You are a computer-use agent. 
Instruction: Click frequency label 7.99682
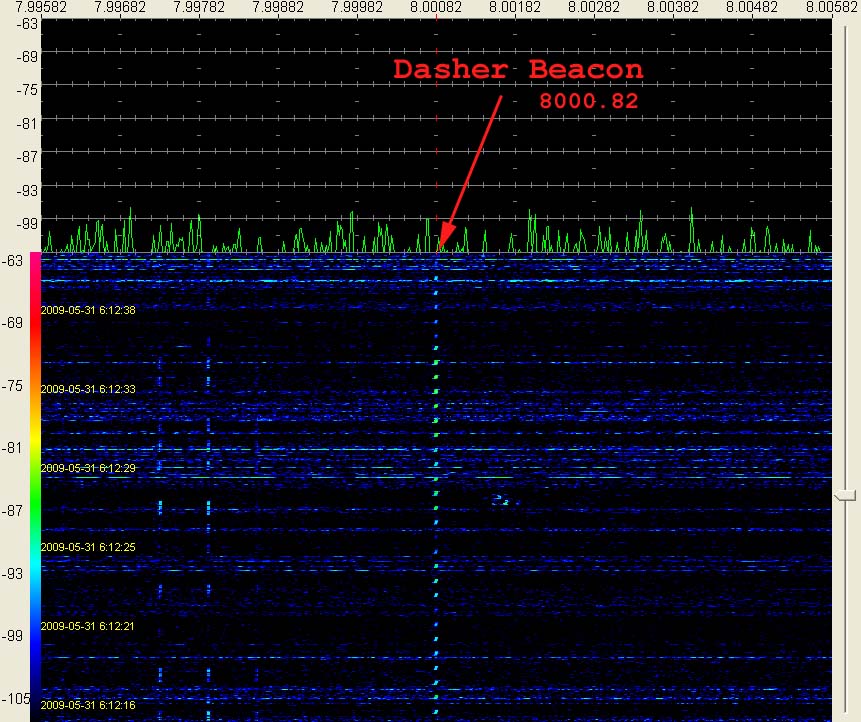120,7
